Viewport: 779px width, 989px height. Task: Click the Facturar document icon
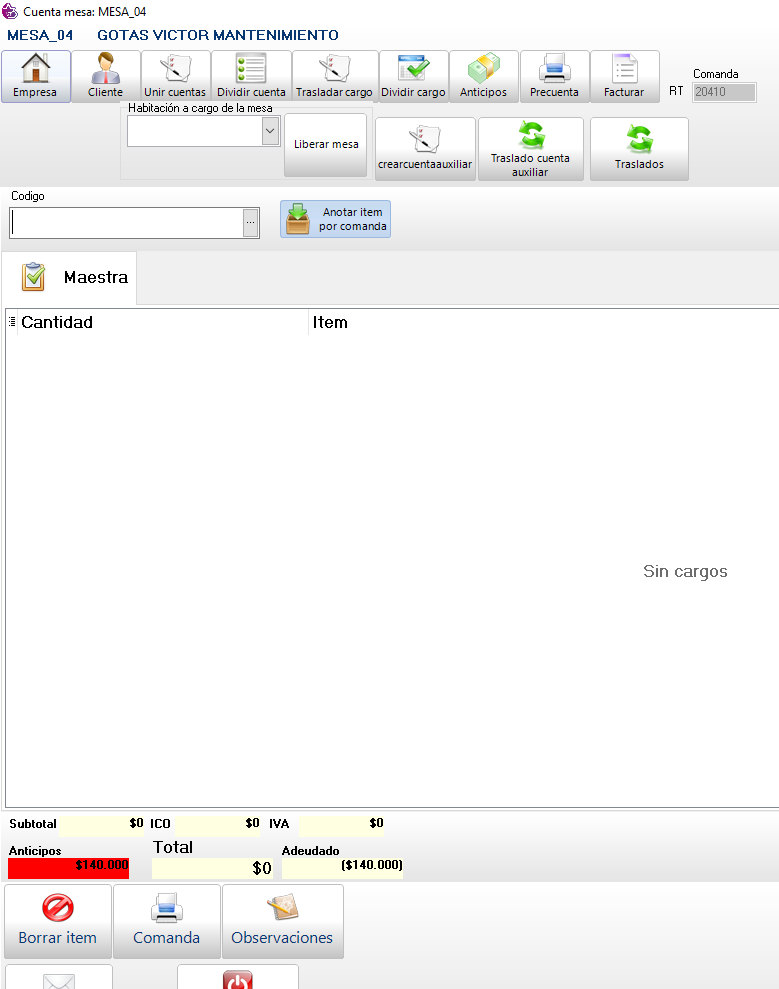624,69
